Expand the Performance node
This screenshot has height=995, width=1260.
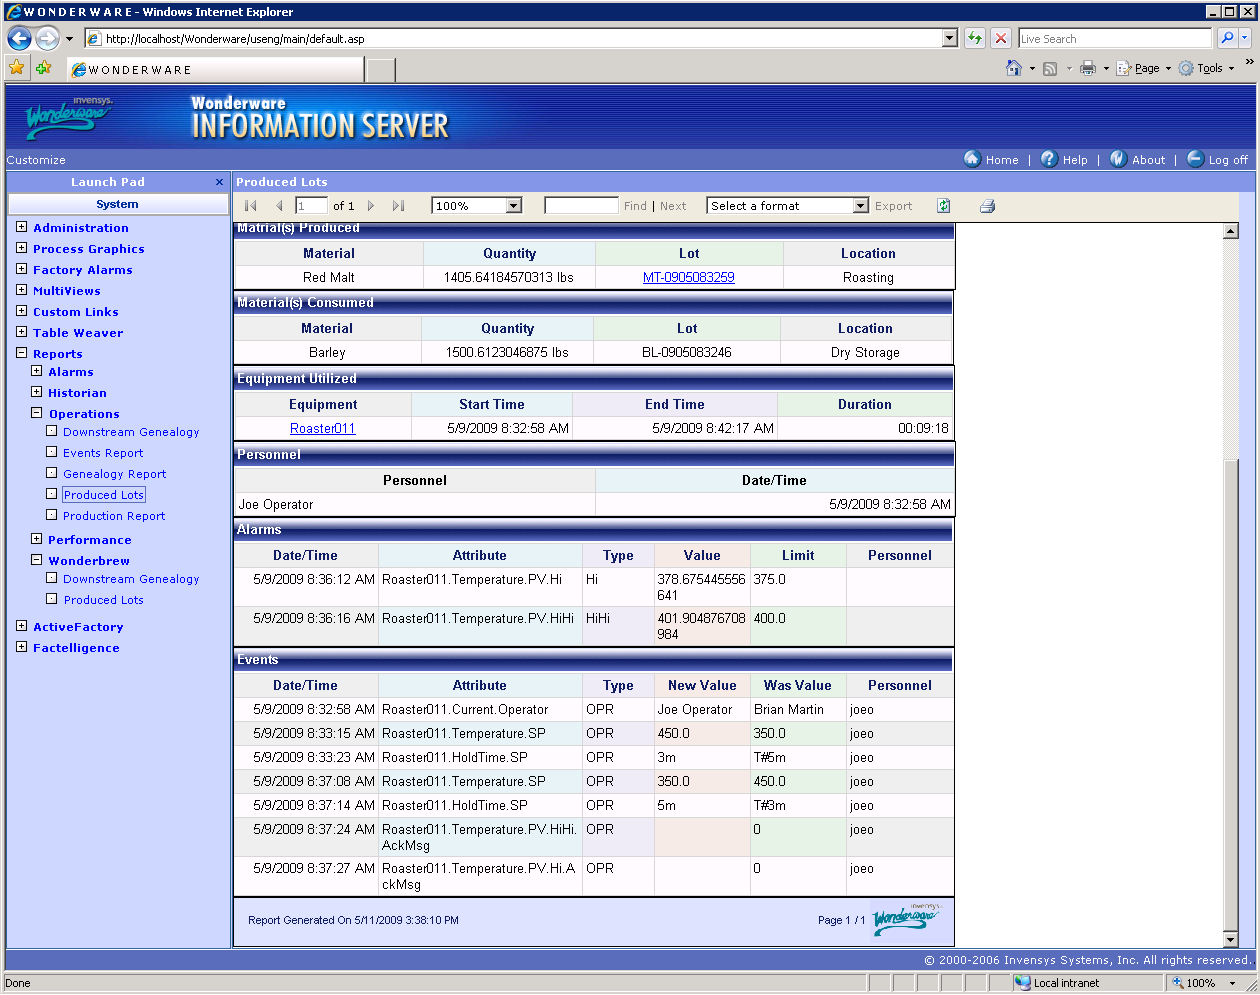click(36, 539)
